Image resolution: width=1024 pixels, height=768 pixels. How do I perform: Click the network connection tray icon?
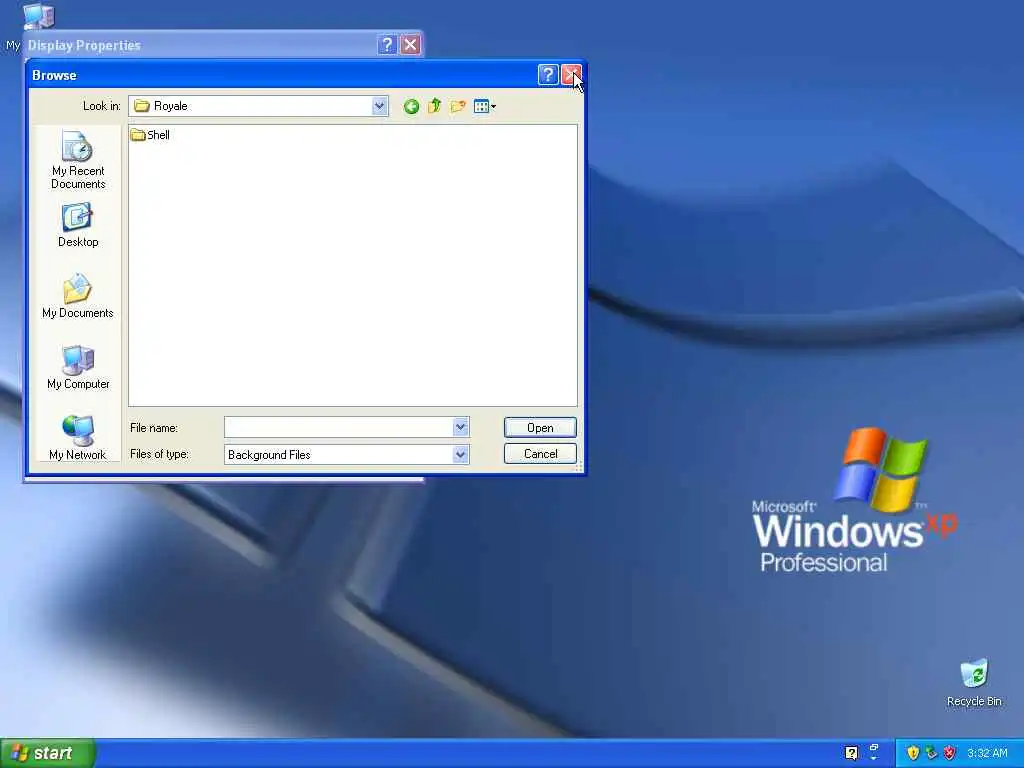931,753
